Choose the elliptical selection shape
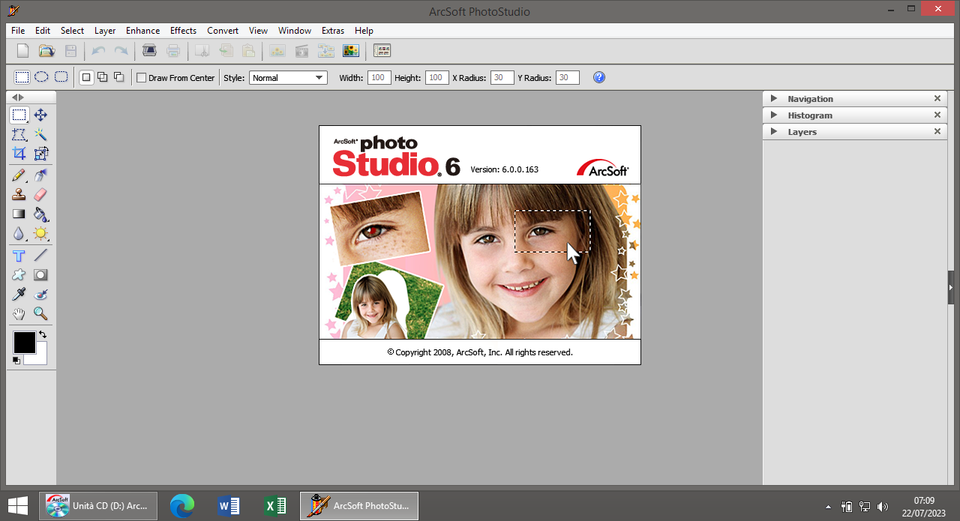960x521 pixels. (42, 77)
